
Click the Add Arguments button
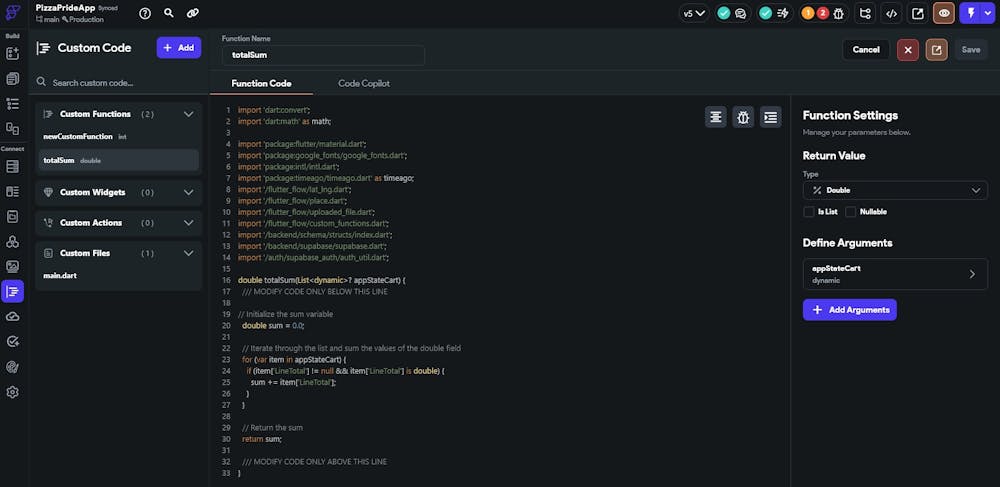tap(849, 310)
